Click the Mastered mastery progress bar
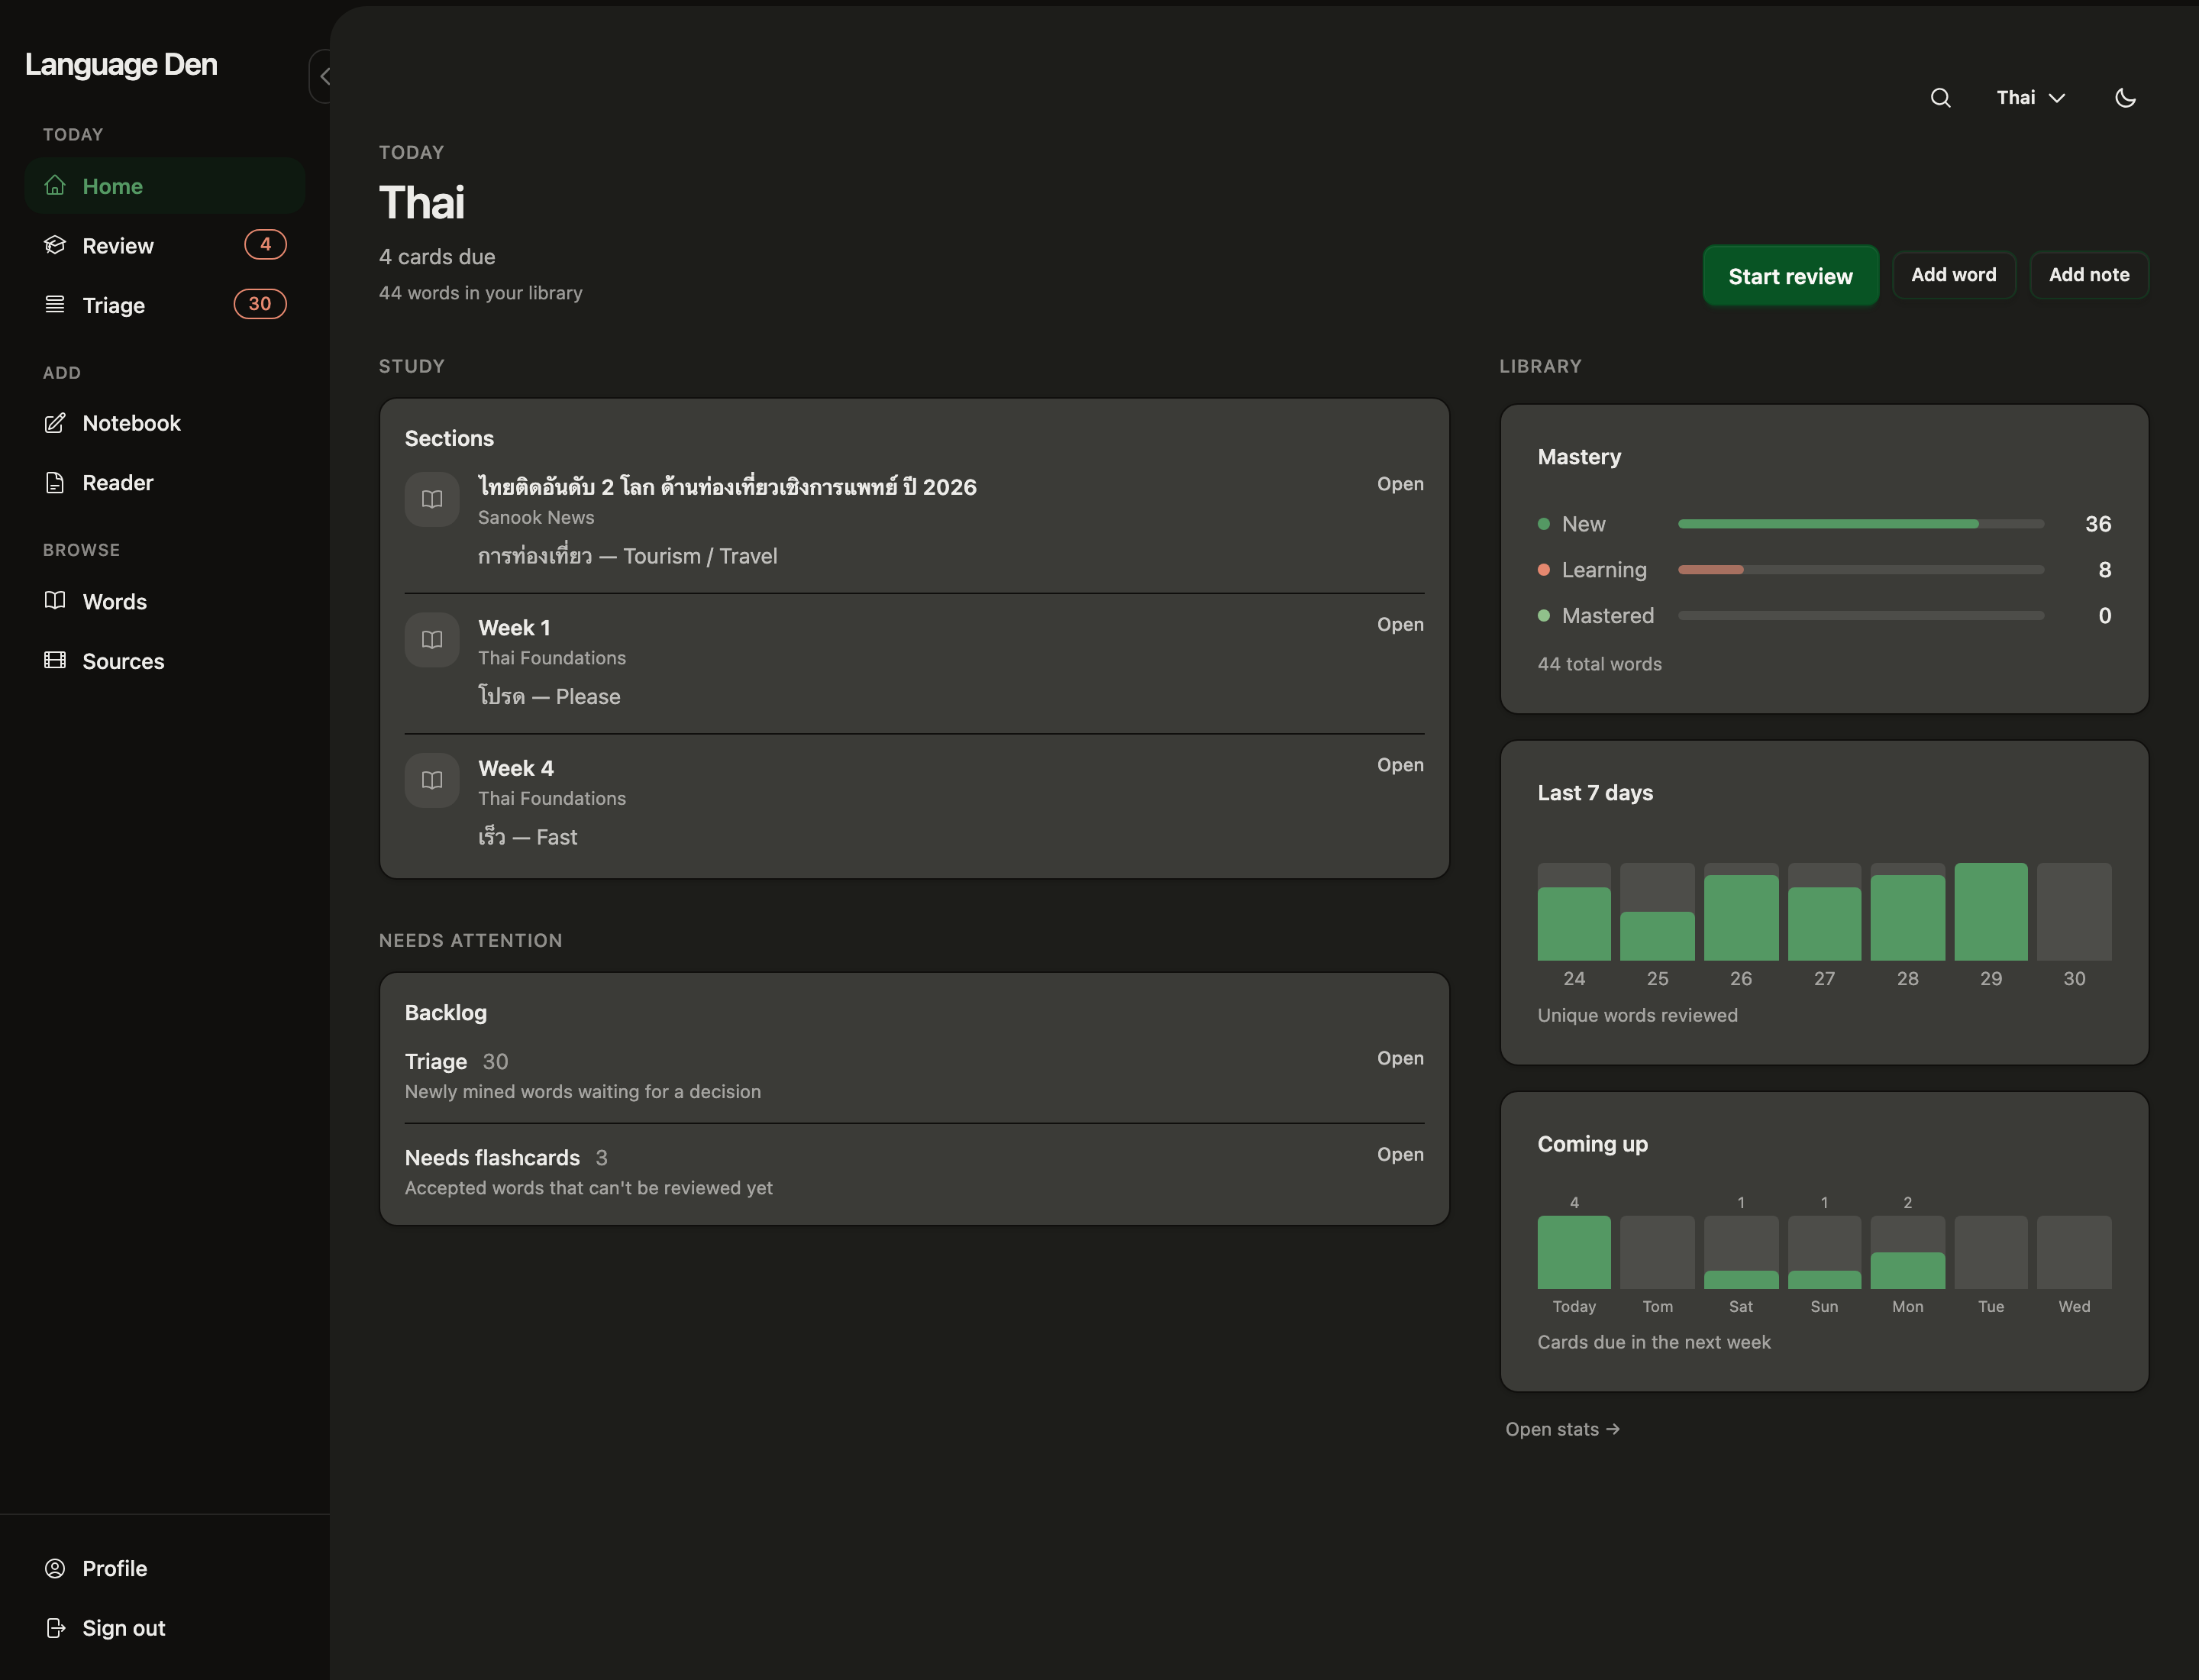Image resolution: width=2199 pixels, height=1680 pixels. [x=1860, y=616]
